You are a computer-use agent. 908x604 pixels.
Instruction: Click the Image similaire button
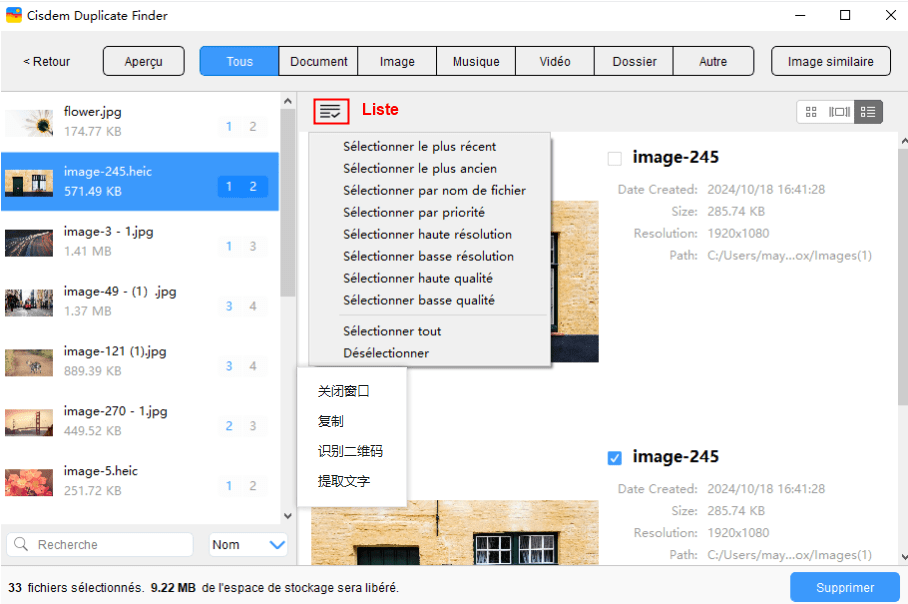pos(830,62)
